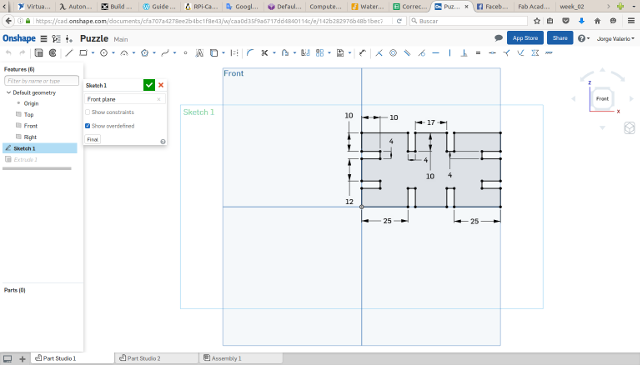This screenshot has height=365, width=640.
Task: Cancel Sketch 1 with red X
Action: [x=161, y=85]
